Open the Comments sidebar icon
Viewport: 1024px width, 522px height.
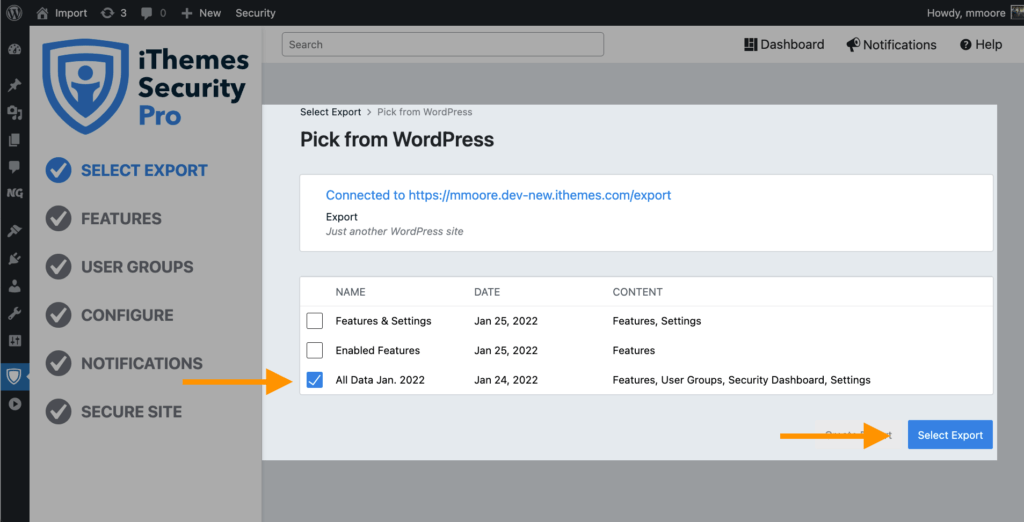(14, 167)
